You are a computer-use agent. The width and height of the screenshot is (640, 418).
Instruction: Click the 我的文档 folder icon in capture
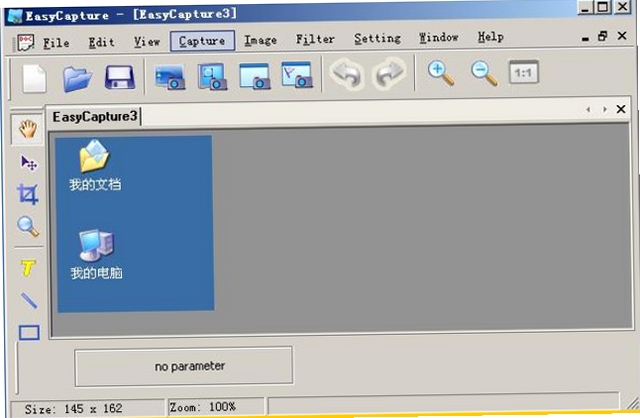coord(94,156)
